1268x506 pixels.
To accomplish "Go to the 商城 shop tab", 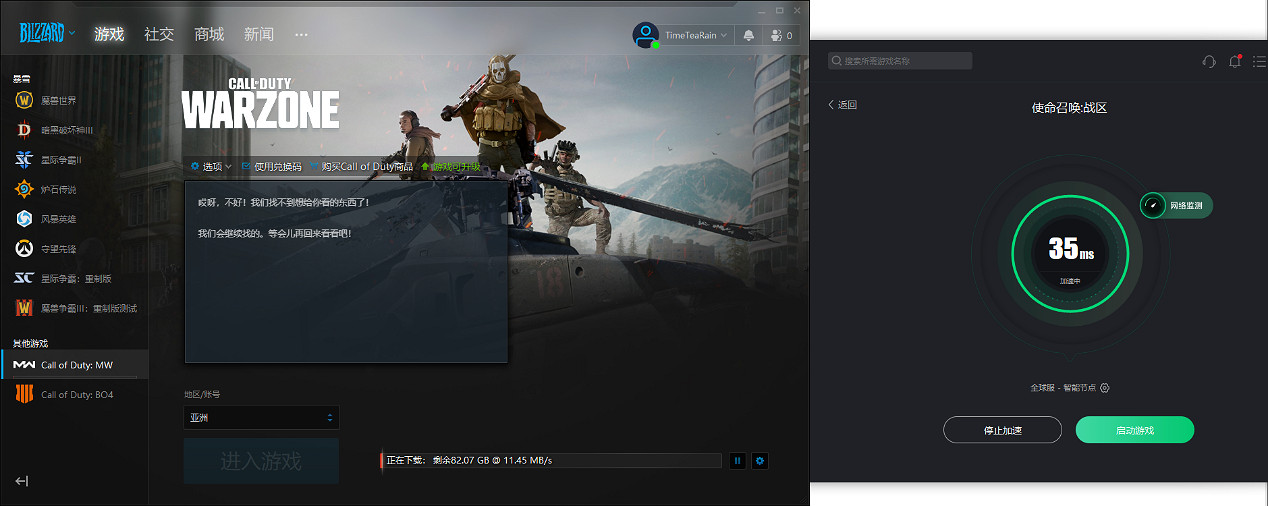I will 209,34.
